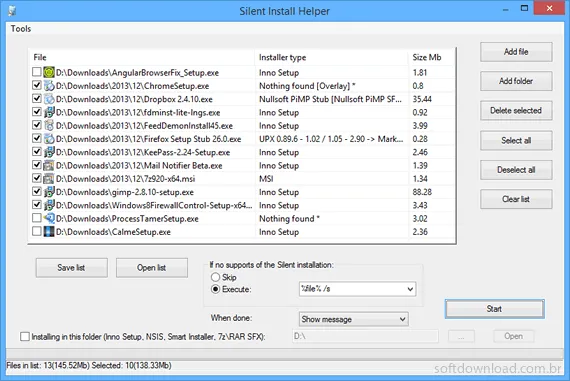Click the ChromeSetup.exe file icon
570x381 pixels.
click(49, 85)
